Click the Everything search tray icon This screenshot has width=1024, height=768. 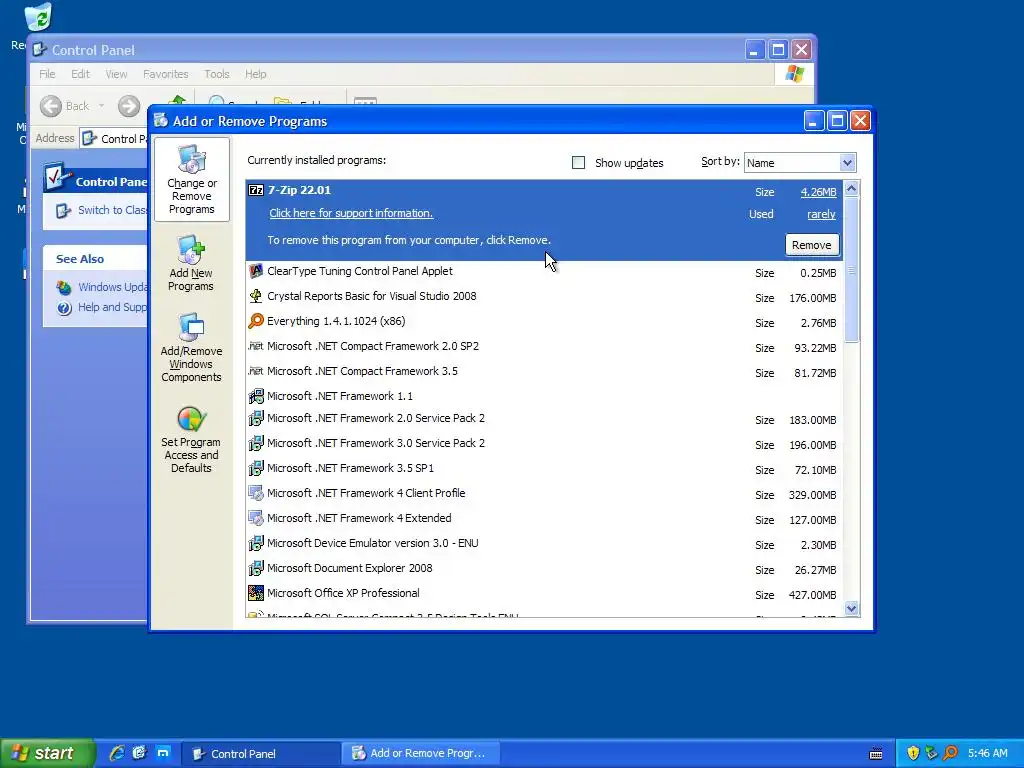click(x=950, y=753)
